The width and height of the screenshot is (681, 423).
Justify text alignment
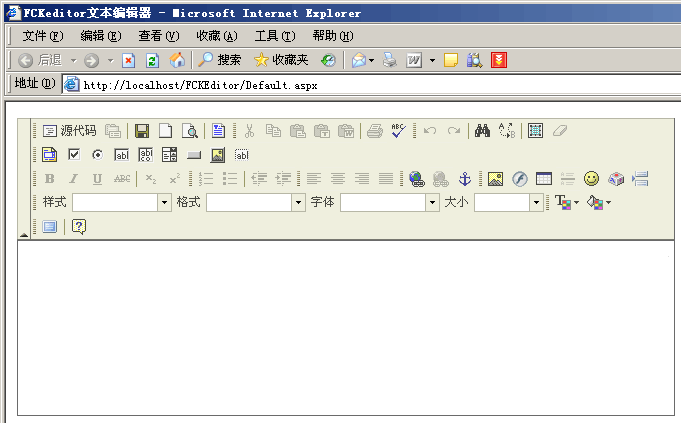(x=386, y=179)
